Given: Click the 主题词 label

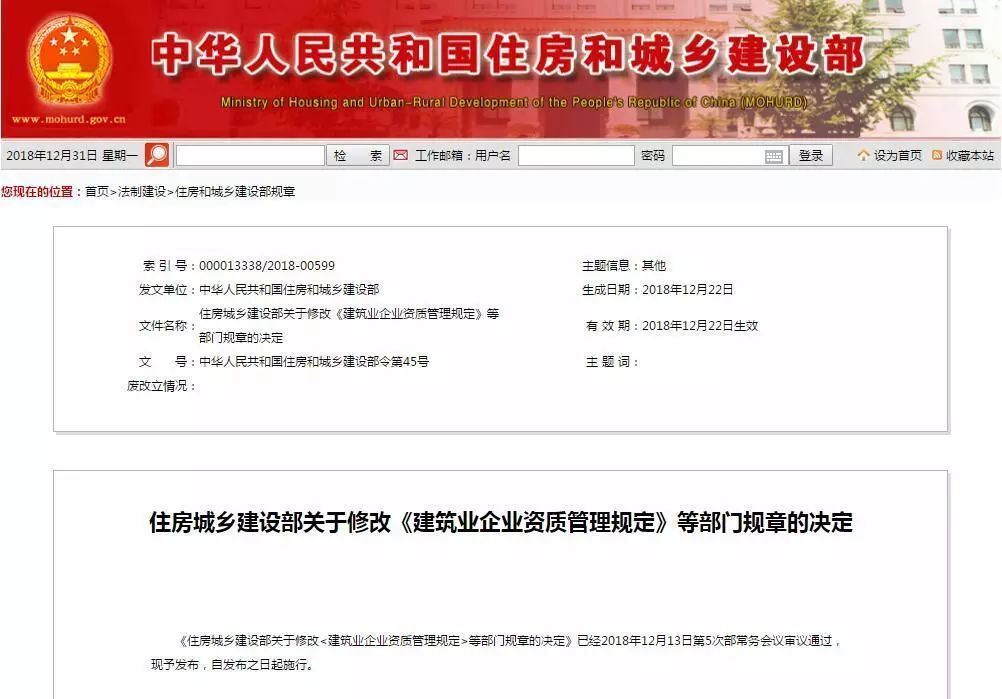Looking at the screenshot, I should (x=612, y=362).
